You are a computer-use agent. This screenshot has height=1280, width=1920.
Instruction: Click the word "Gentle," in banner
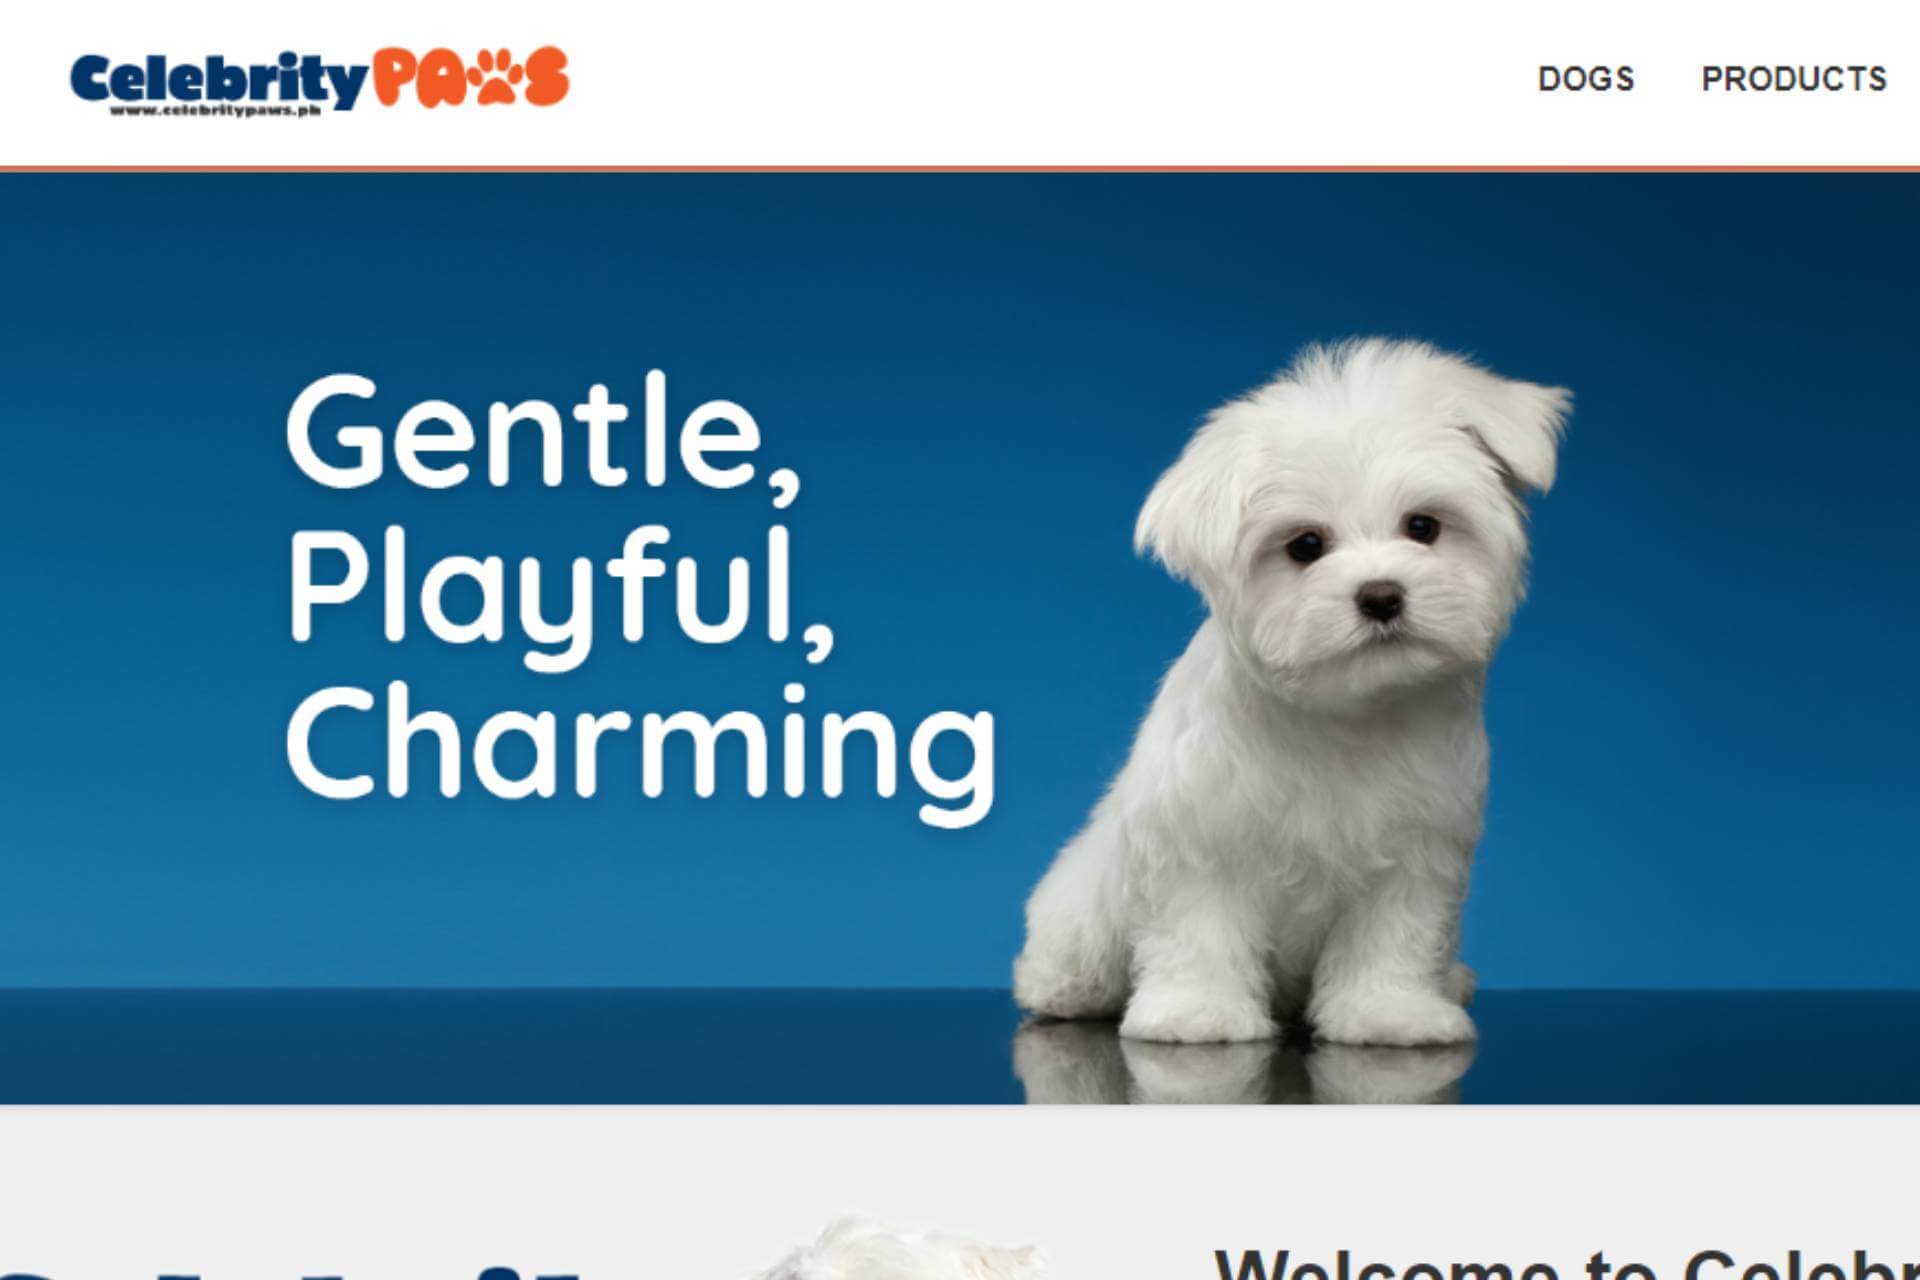click(543, 435)
